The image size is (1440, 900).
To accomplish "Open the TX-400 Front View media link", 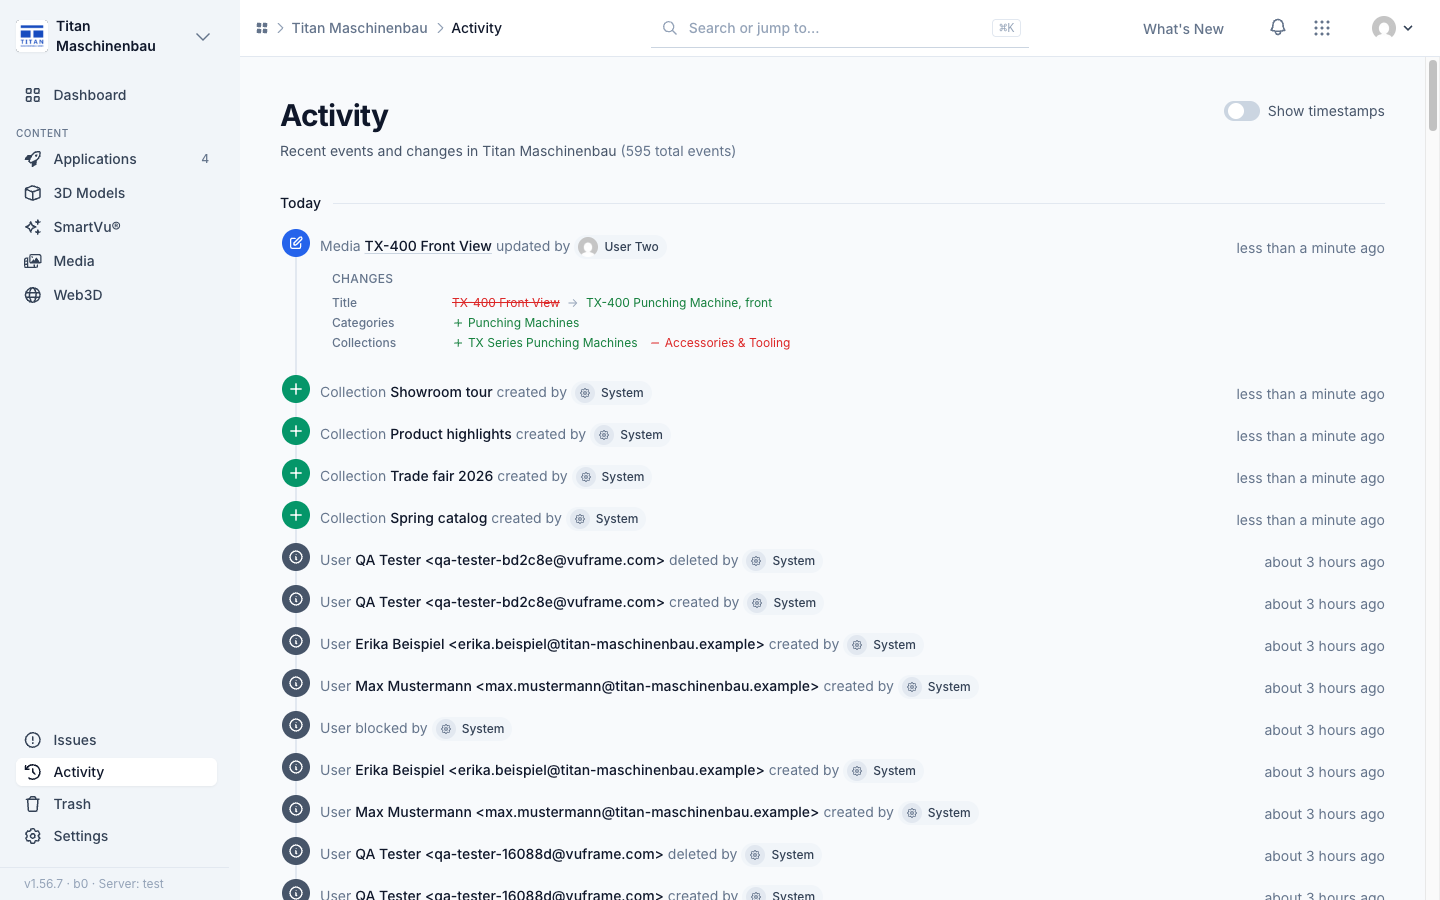I will point(428,246).
